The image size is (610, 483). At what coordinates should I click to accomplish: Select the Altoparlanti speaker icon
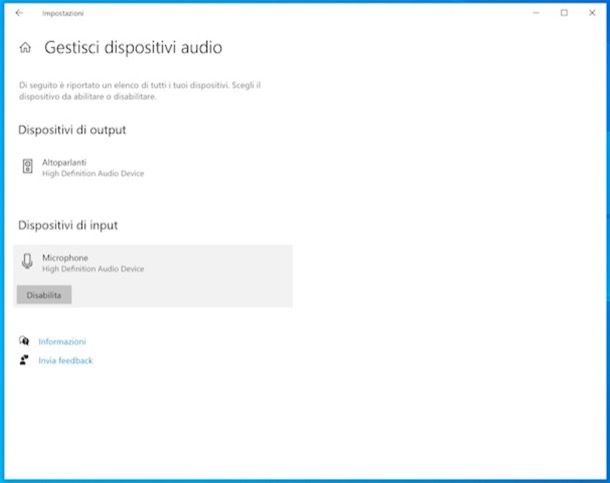click(27, 166)
